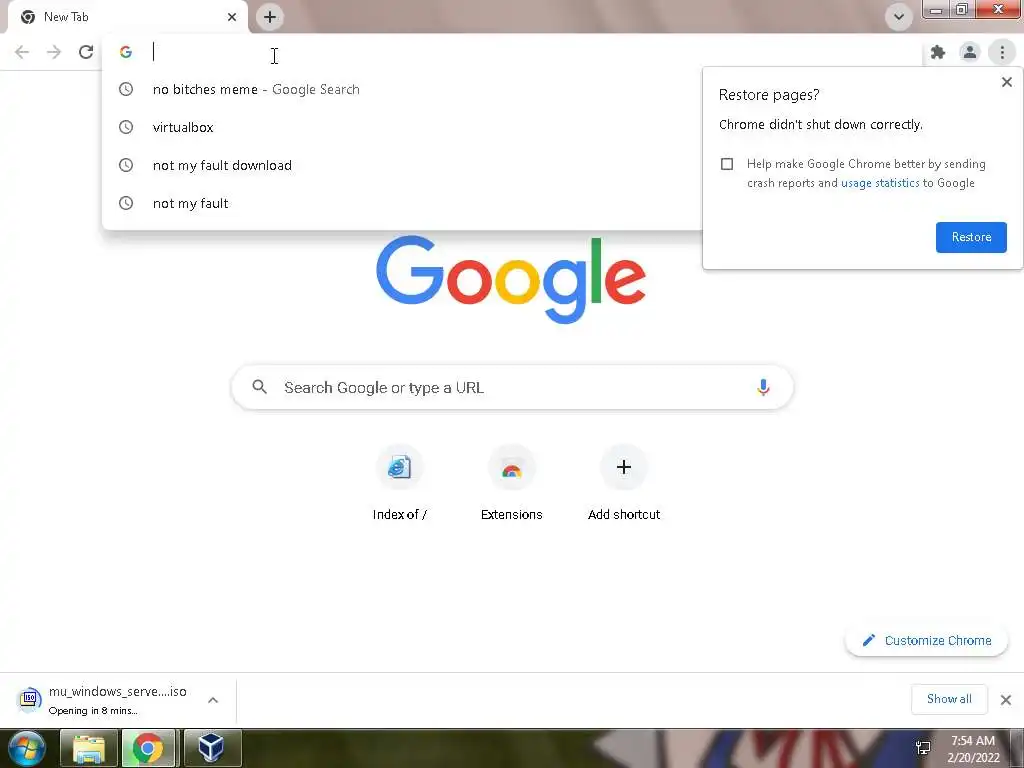The height and width of the screenshot is (768, 1024).
Task: Open VirtualBox from the taskbar
Action: tap(211, 748)
